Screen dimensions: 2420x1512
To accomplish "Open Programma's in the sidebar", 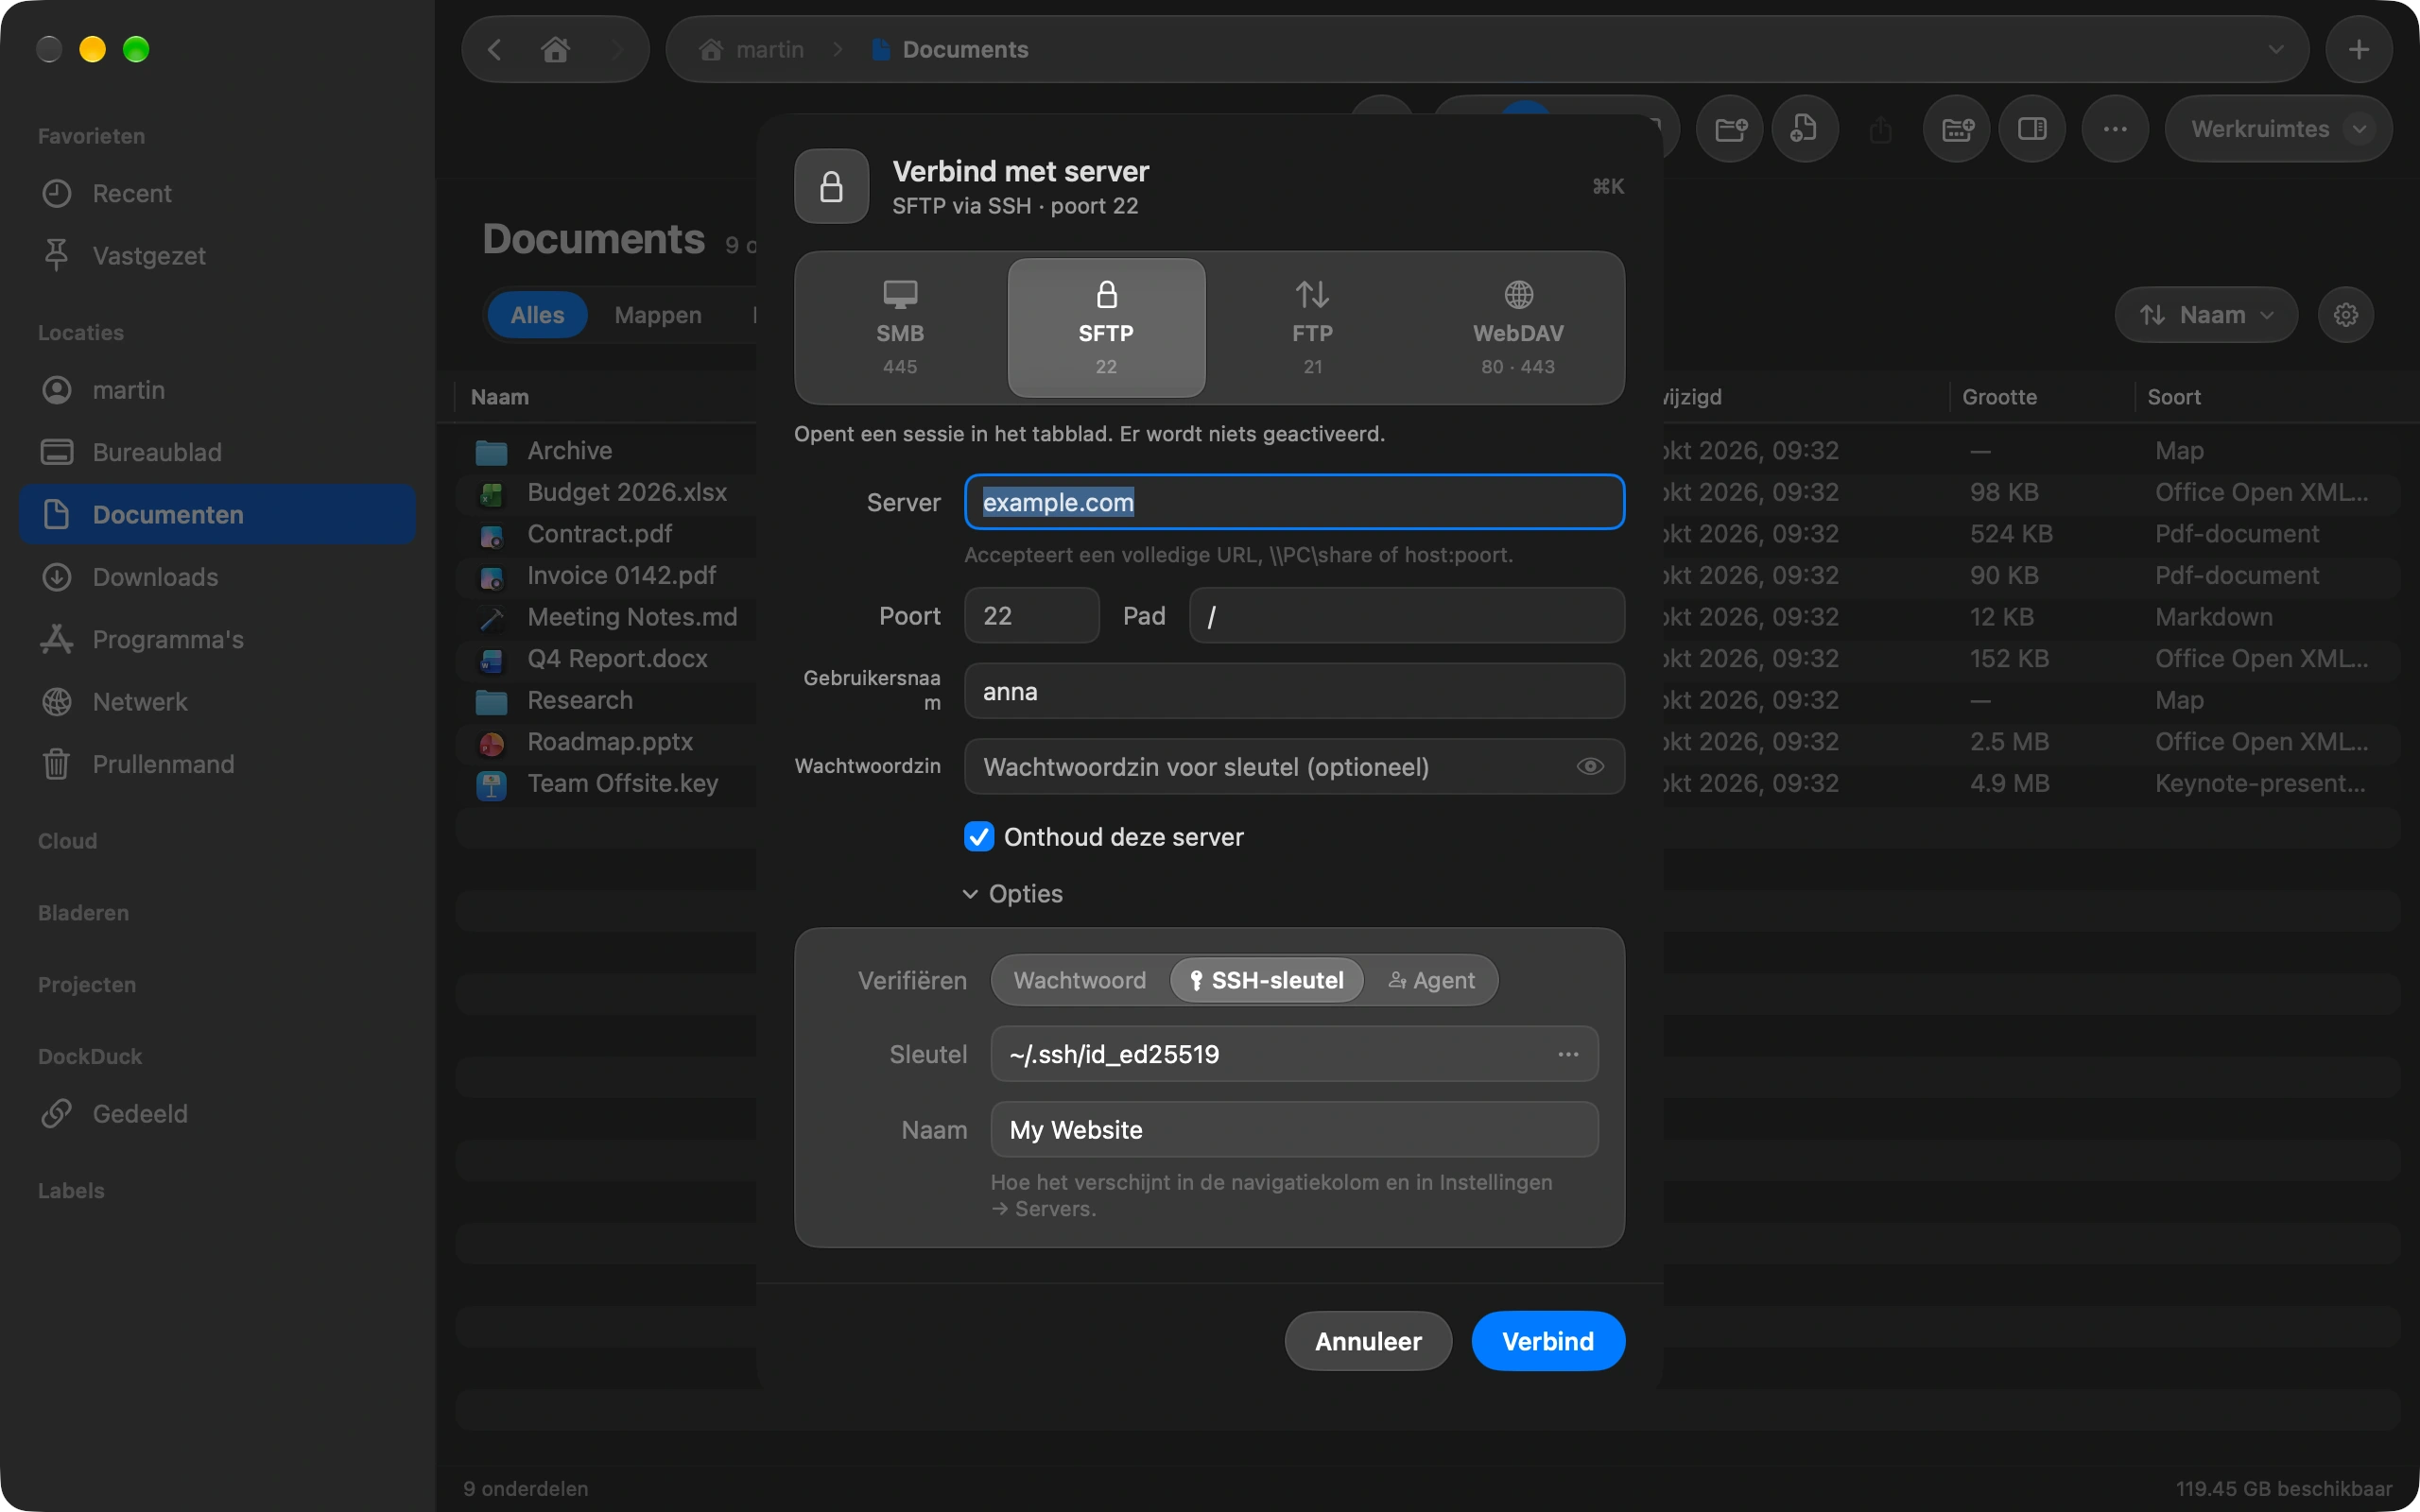I will 217,639.
